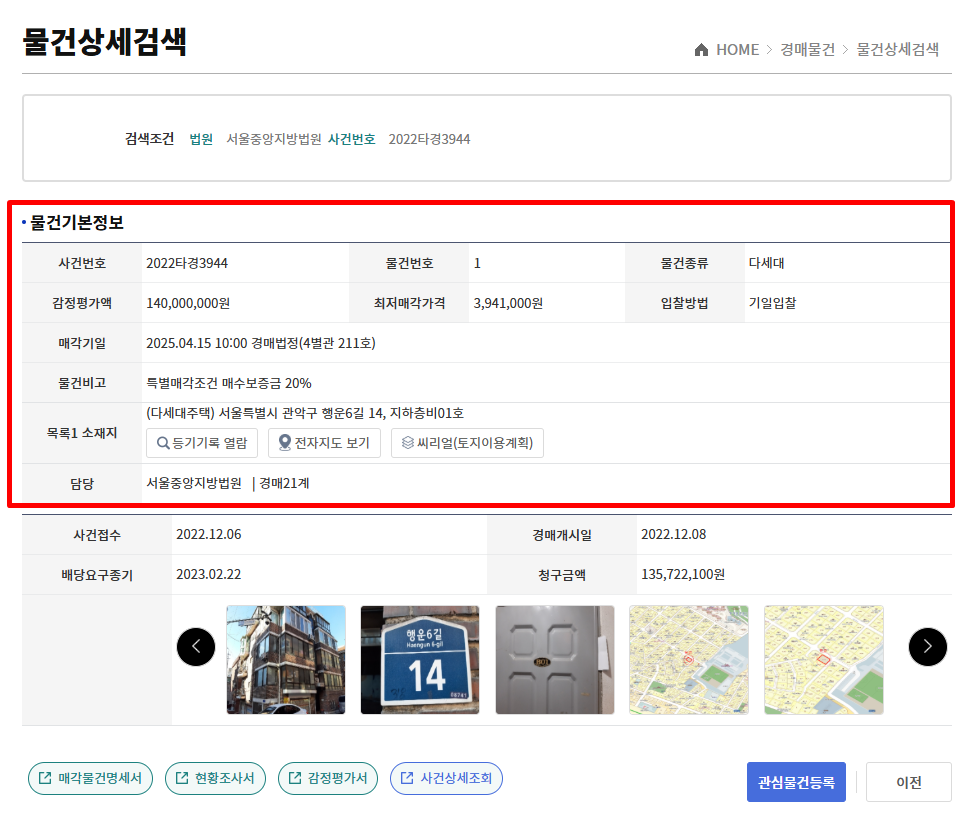Open 등기기록 열람 for the property
The image size is (973, 822).
pyautogui.click(x=201, y=442)
